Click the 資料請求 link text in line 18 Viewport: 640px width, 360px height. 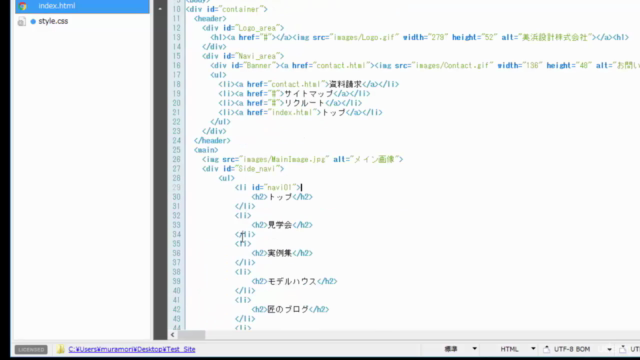(x=345, y=84)
